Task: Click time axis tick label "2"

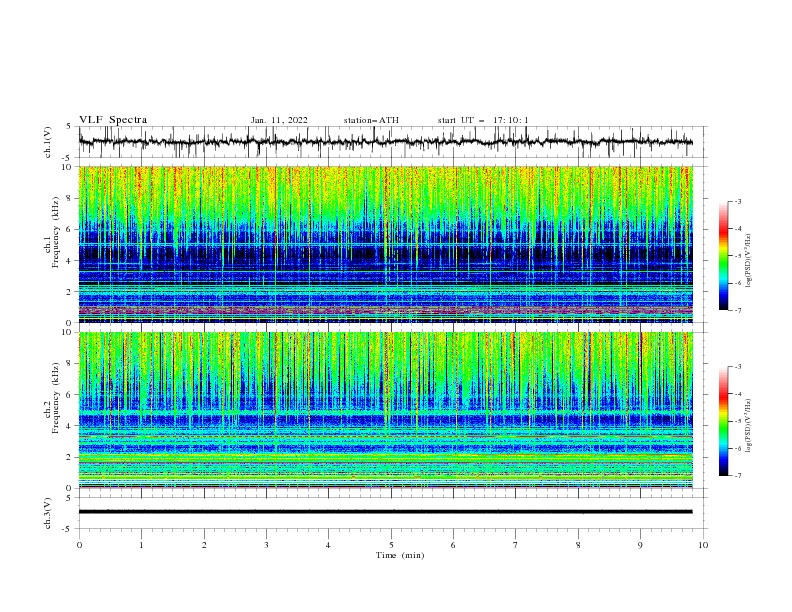Action: [x=204, y=545]
